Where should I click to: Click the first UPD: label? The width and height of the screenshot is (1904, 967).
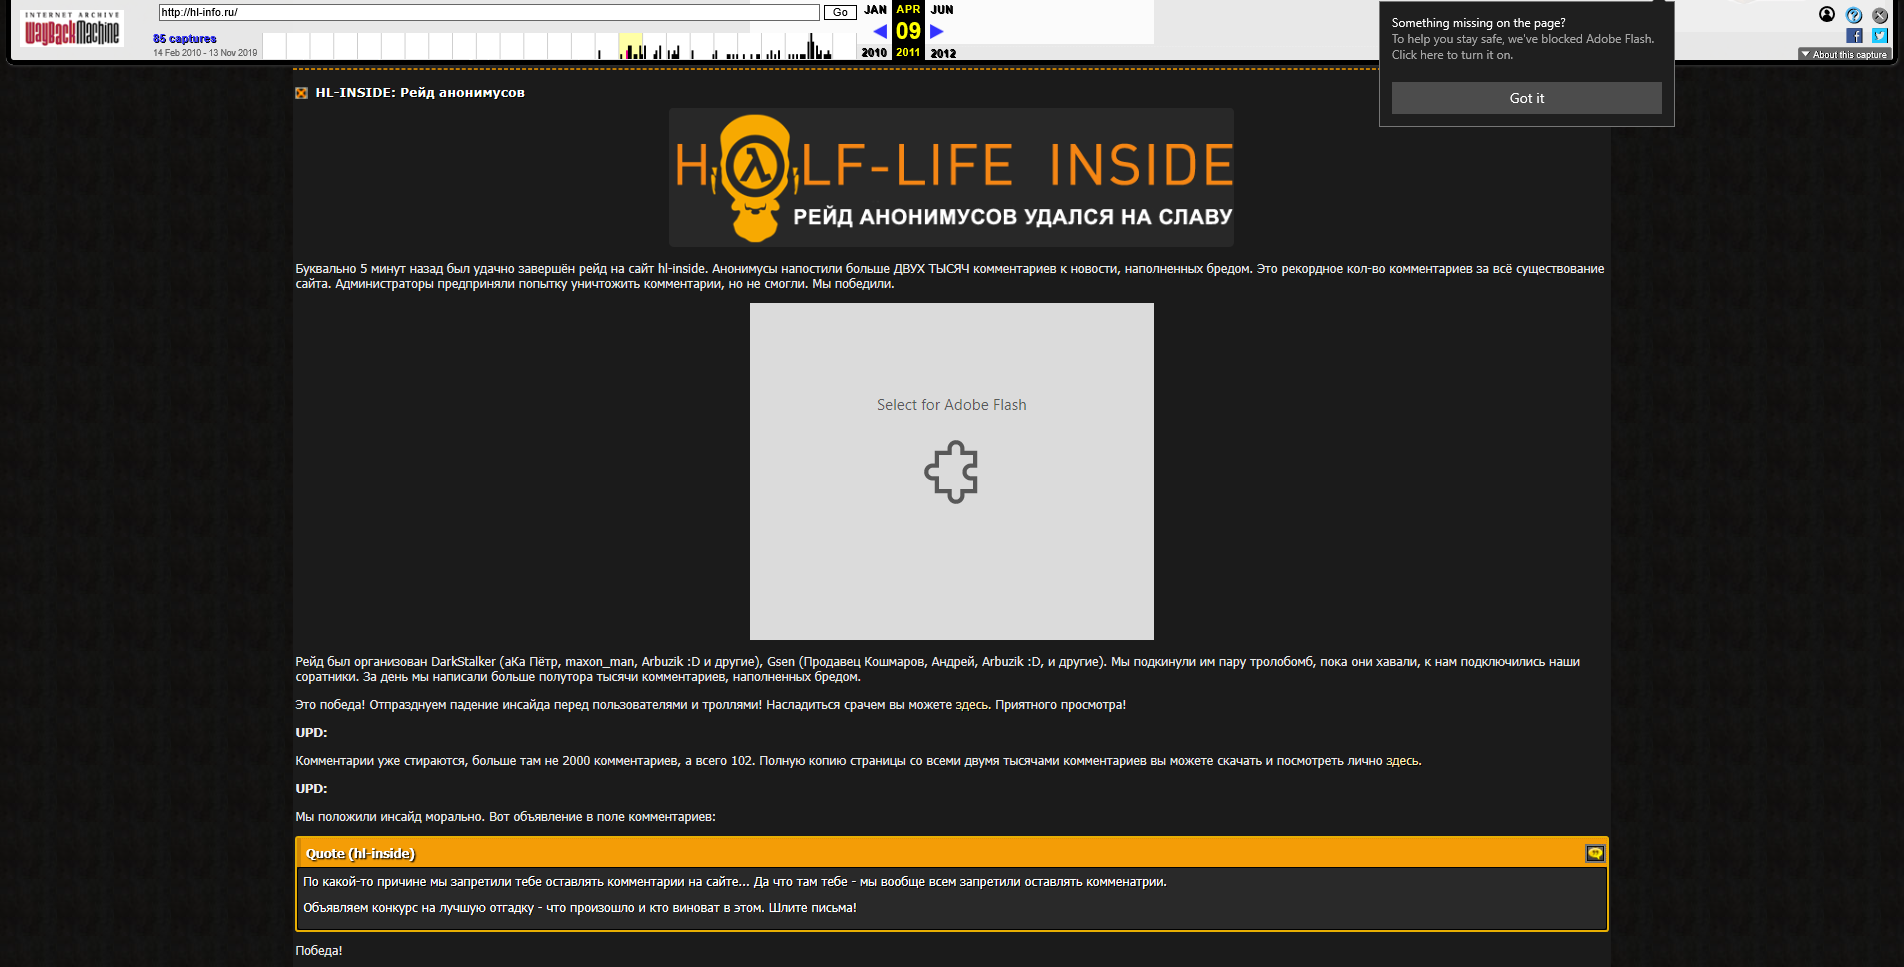[x=311, y=733]
